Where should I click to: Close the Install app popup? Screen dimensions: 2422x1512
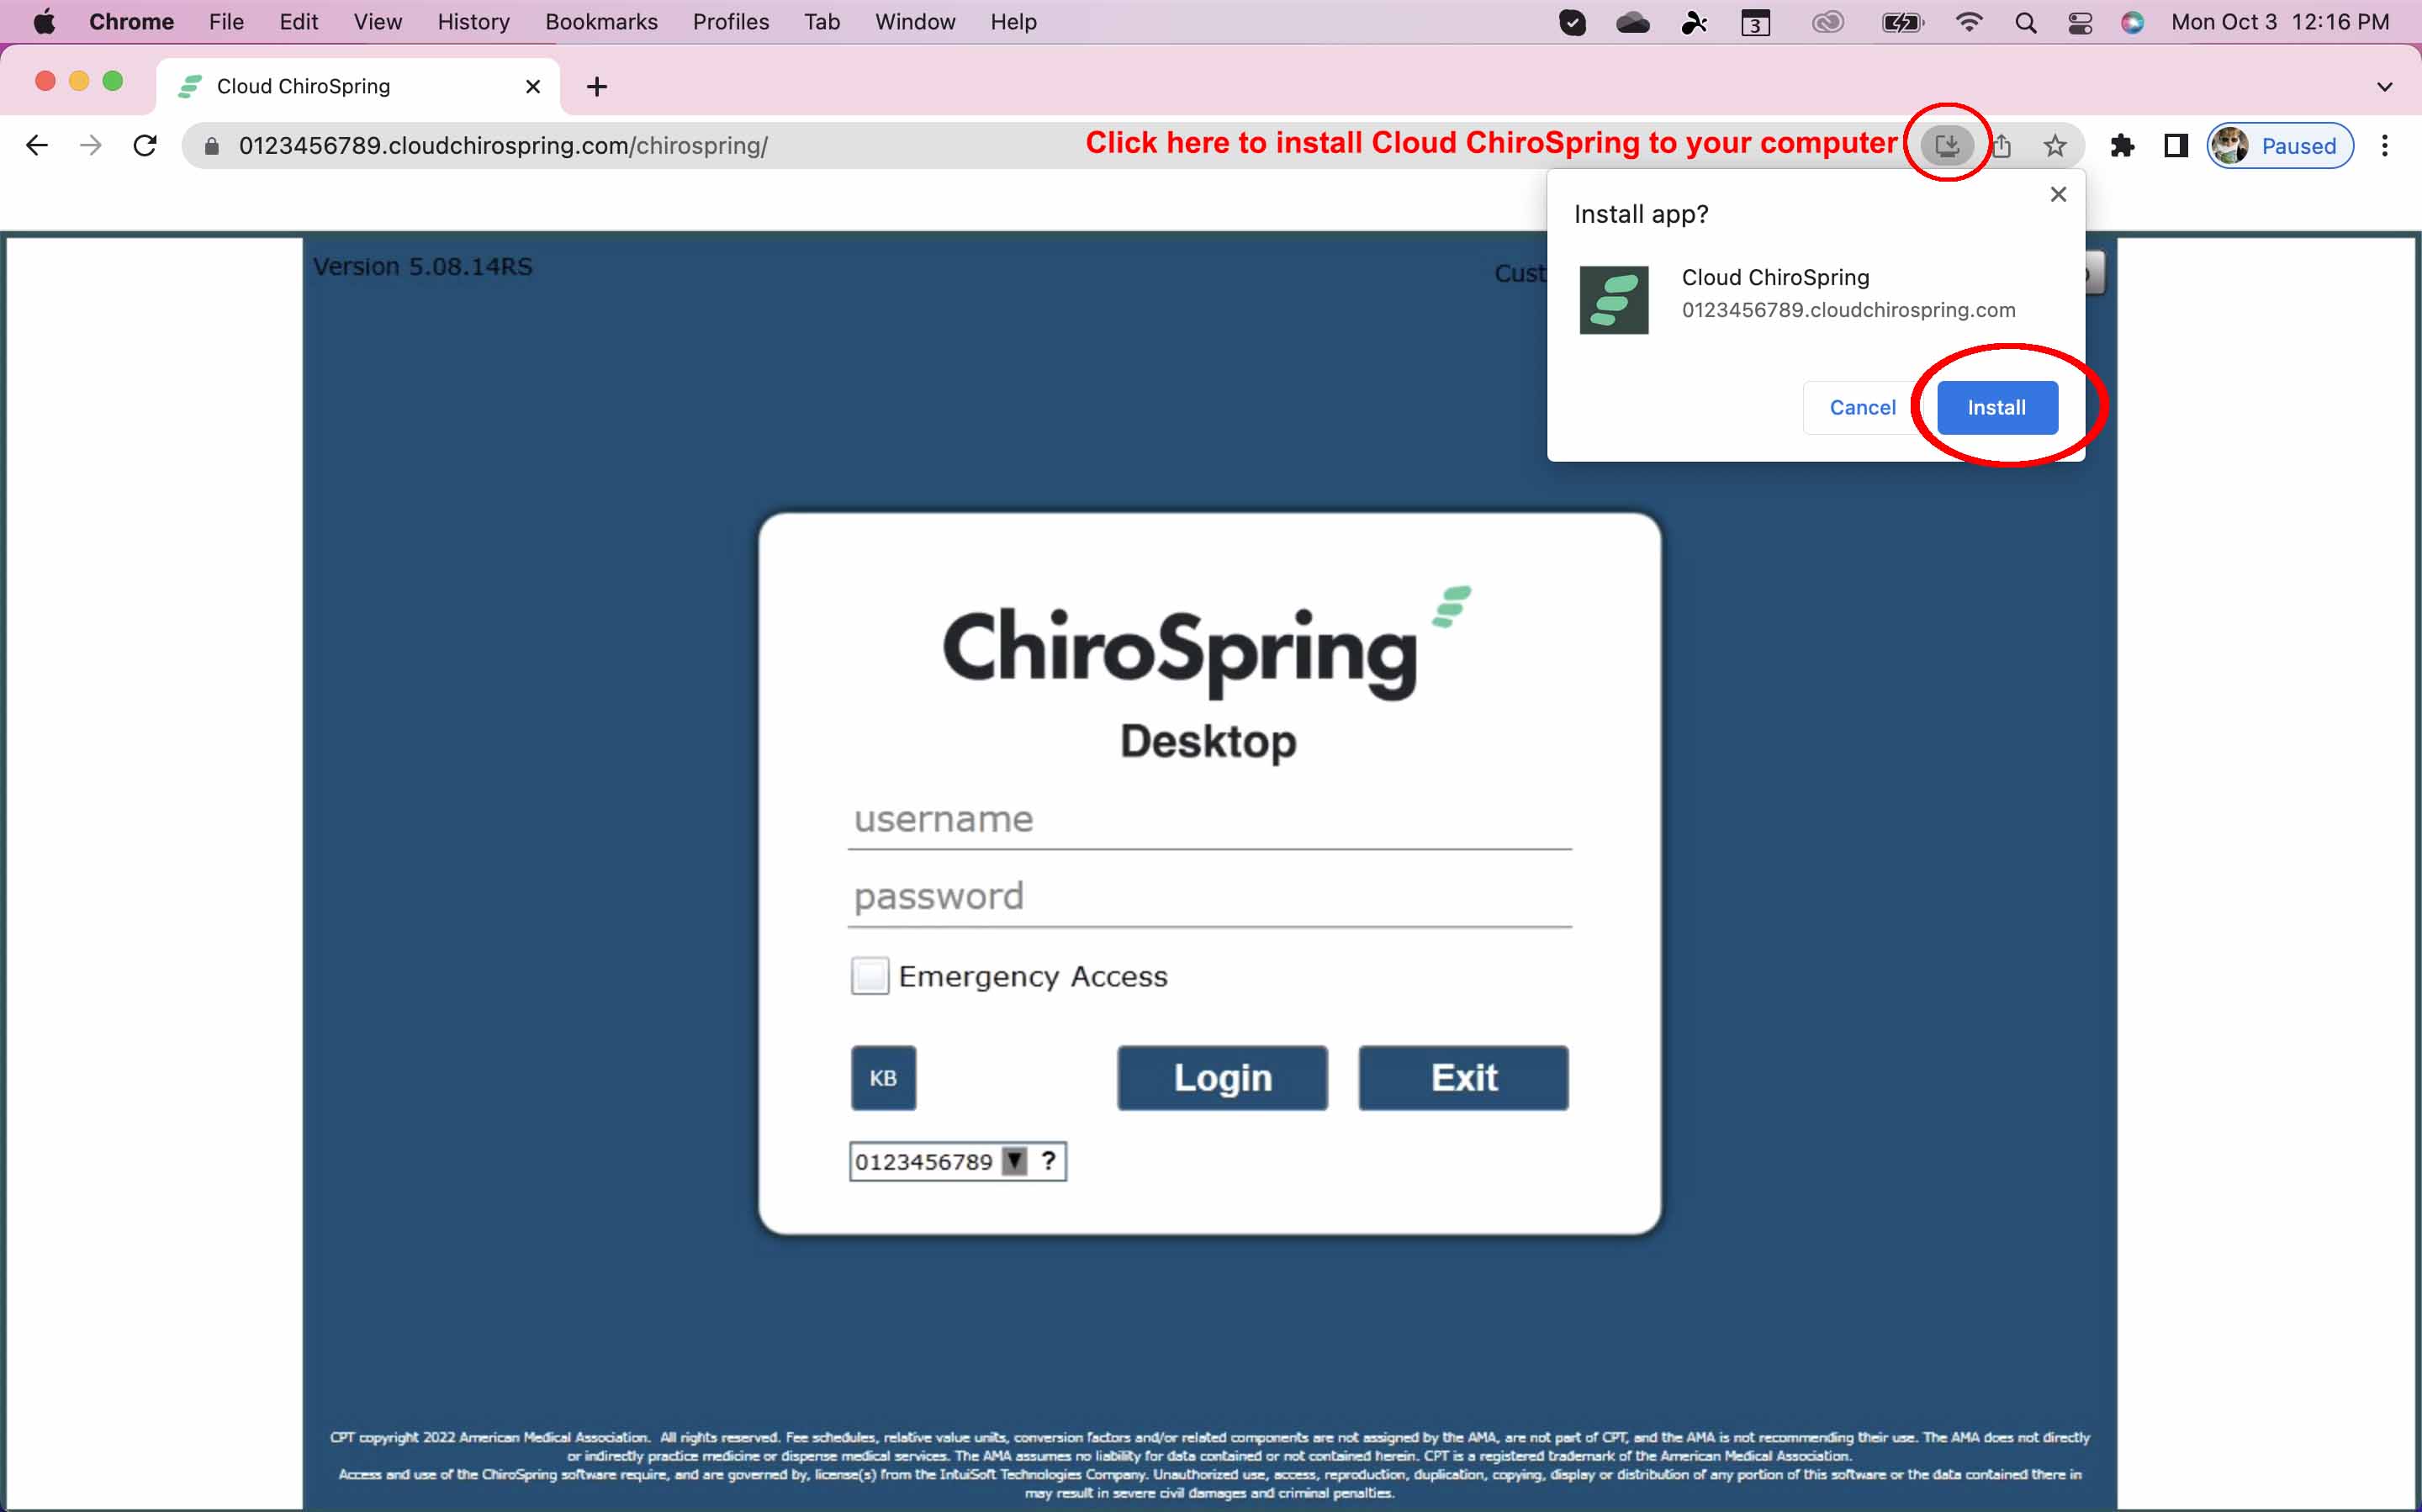(x=2058, y=194)
